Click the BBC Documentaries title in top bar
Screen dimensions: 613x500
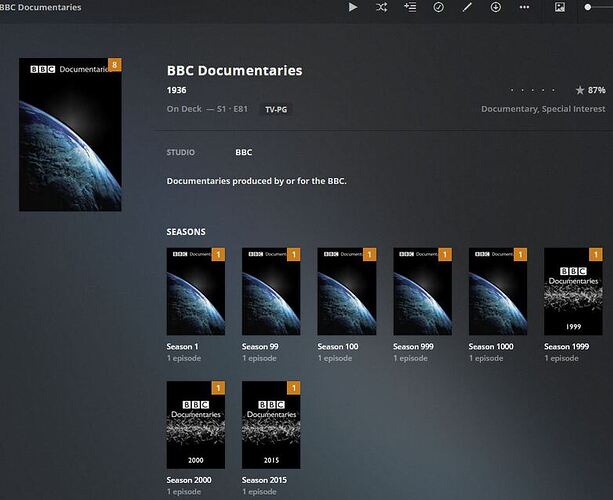(x=41, y=7)
